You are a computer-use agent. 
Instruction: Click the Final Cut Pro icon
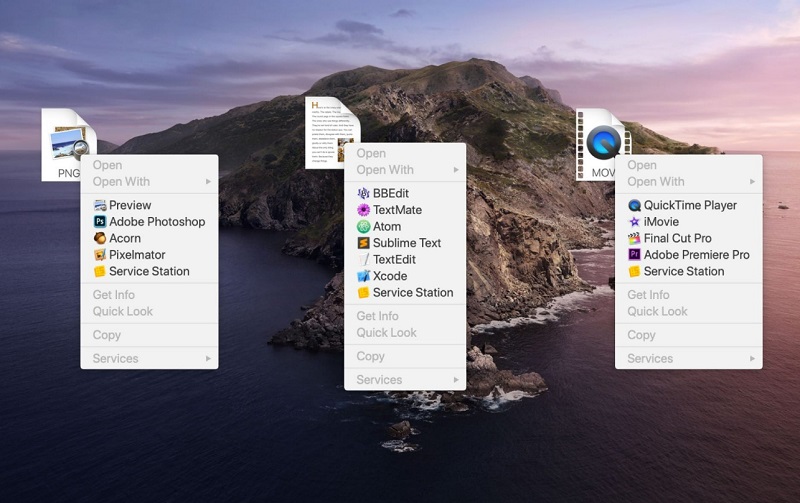point(634,238)
